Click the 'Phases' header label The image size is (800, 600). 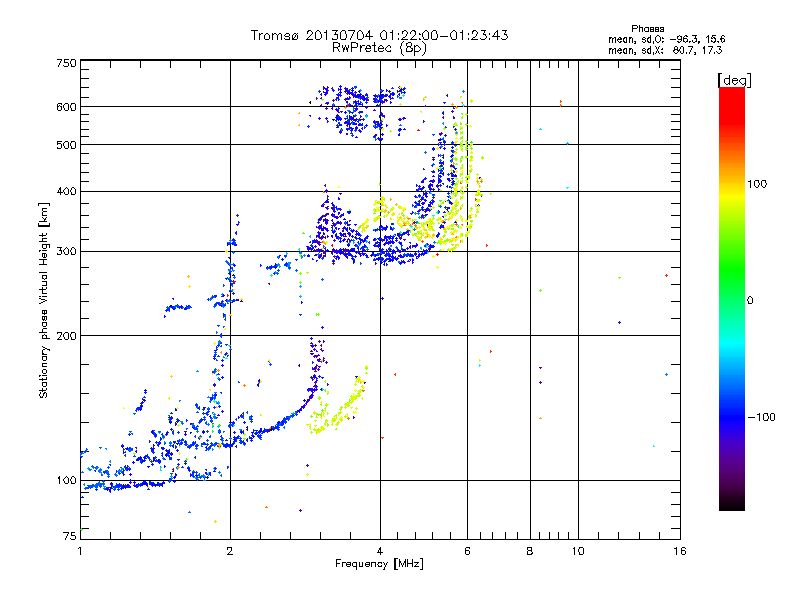tap(647, 29)
